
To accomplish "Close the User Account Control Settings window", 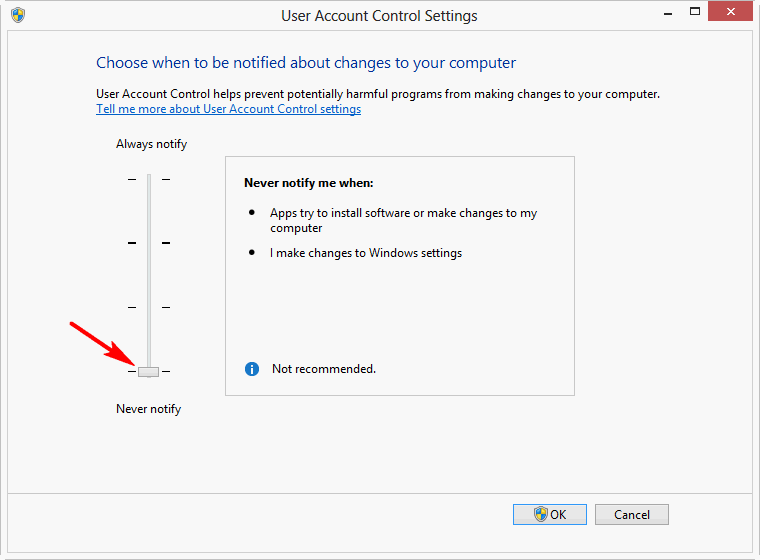I will click(730, 12).
